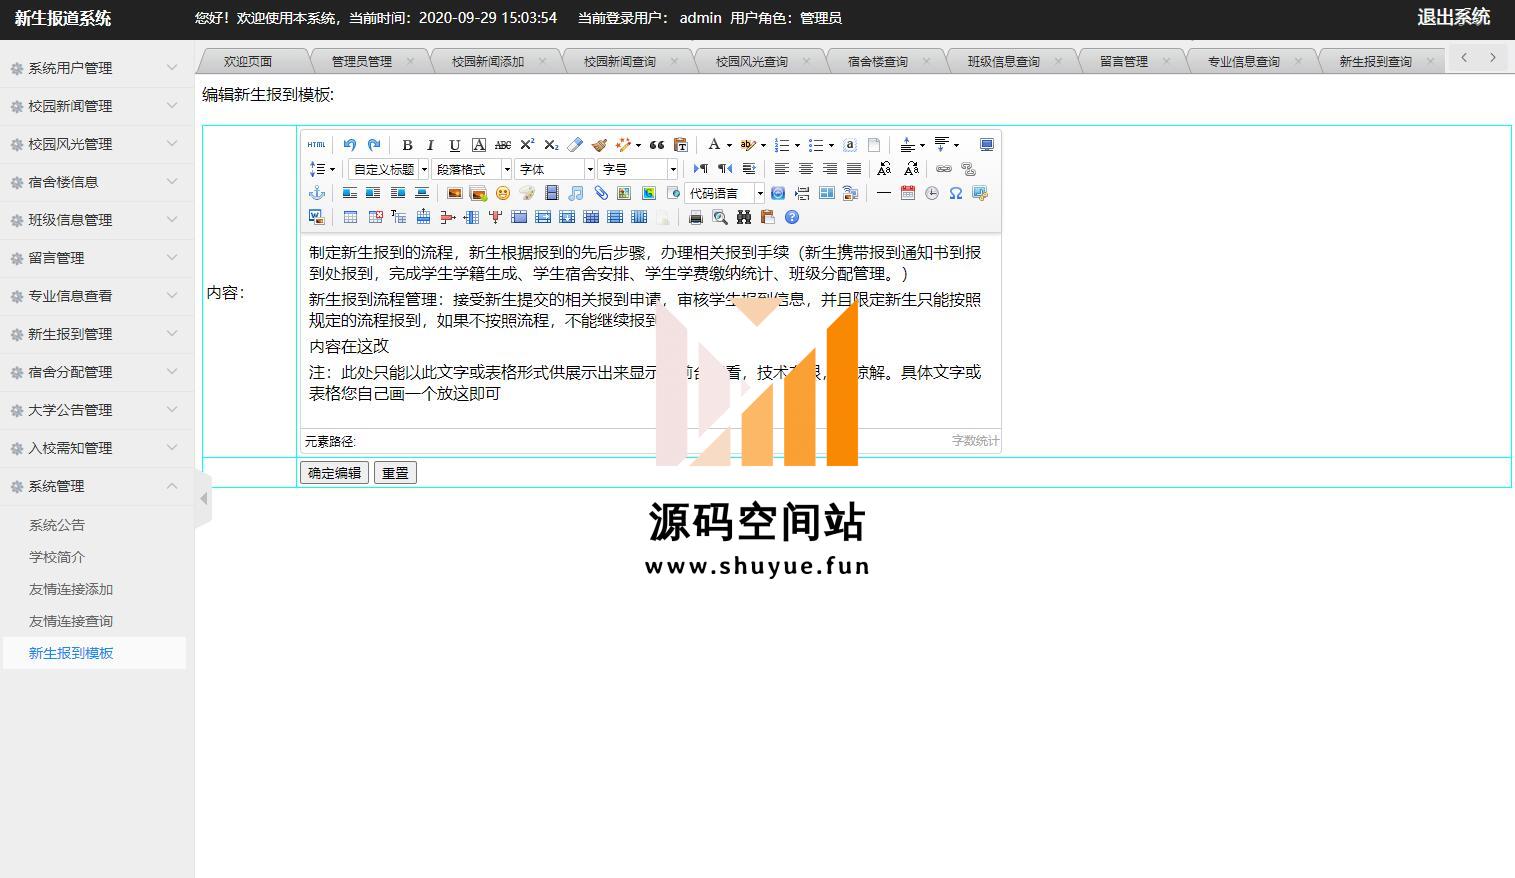Switch to the 校园新闻查询 tab
The height and width of the screenshot is (878, 1515).
click(620, 62)
